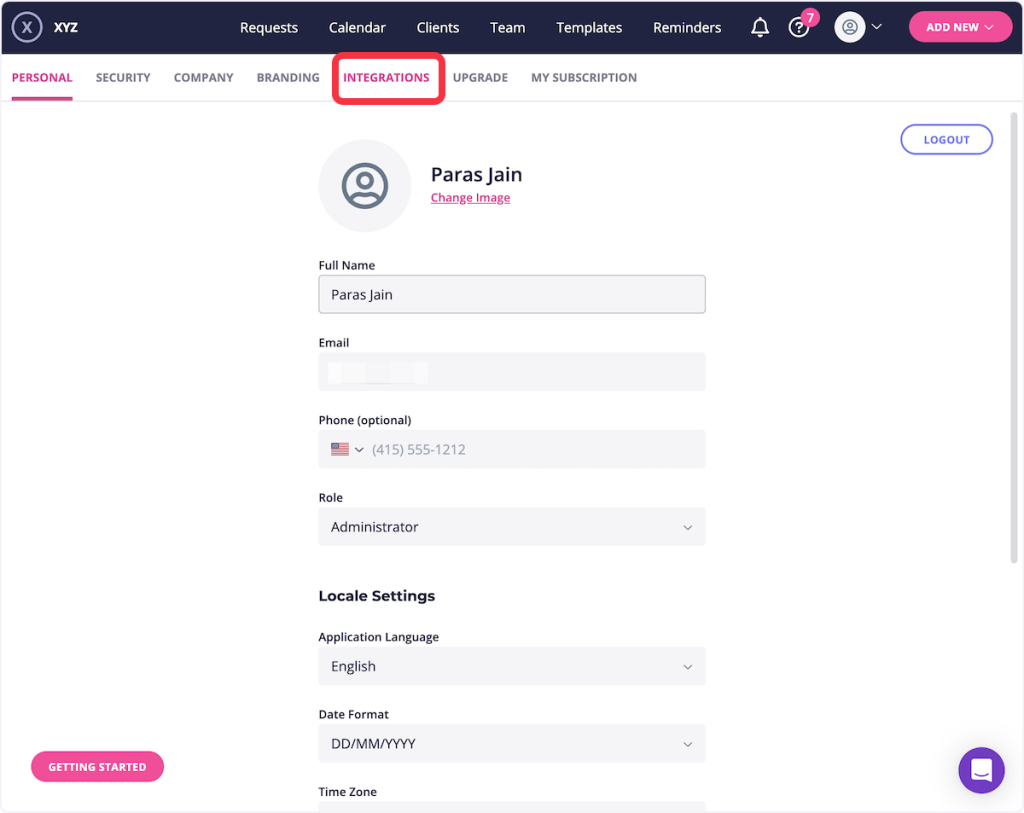Switch to the Integrations tab
Image resolution: width=1024 pixels, height=813 pixels.
[386, 78]
